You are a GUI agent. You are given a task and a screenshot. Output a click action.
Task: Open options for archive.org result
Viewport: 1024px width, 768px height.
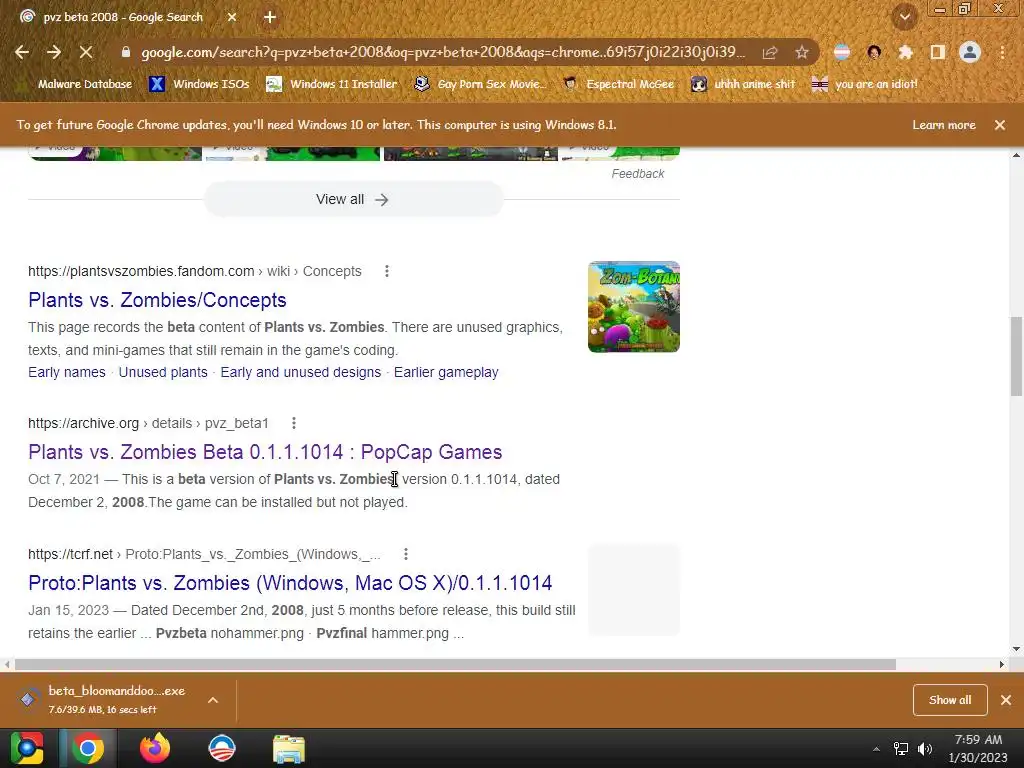click(x=294, y=423)
